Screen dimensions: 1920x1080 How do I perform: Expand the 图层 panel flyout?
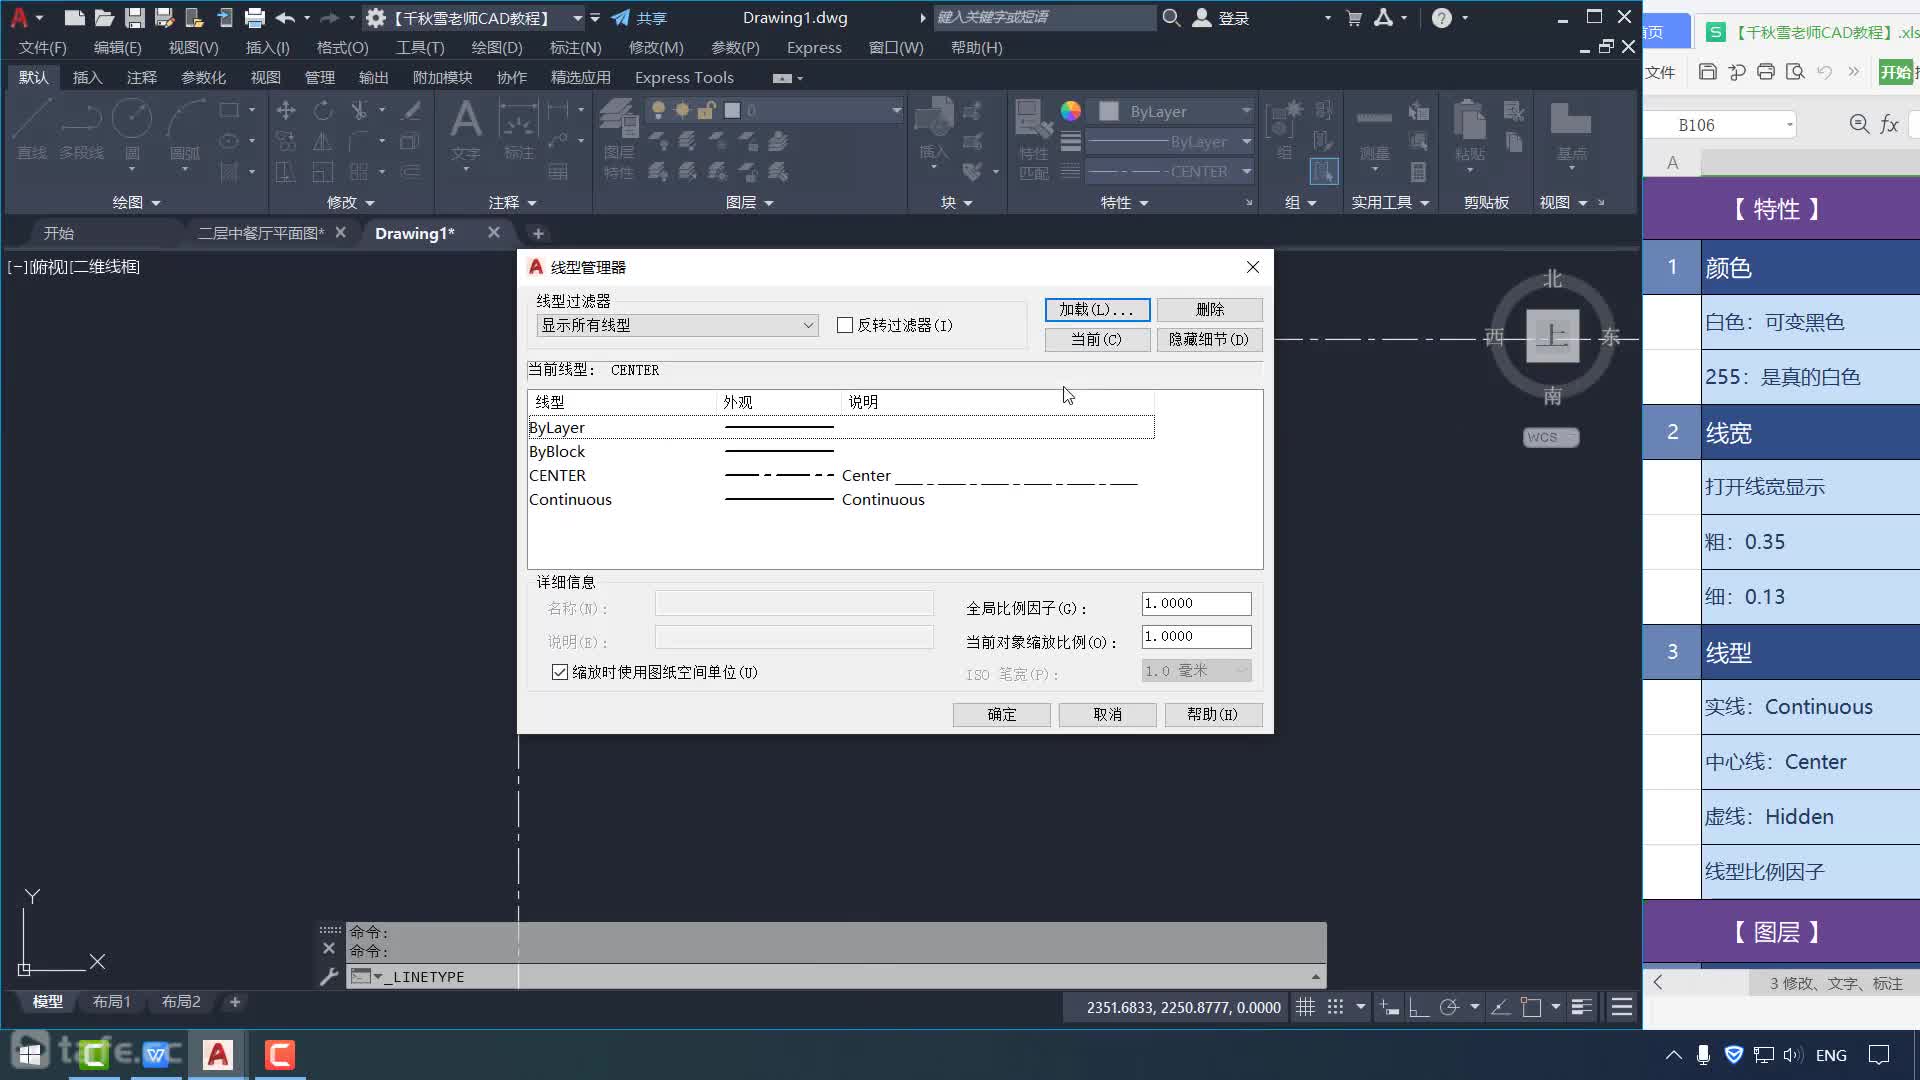749,202
